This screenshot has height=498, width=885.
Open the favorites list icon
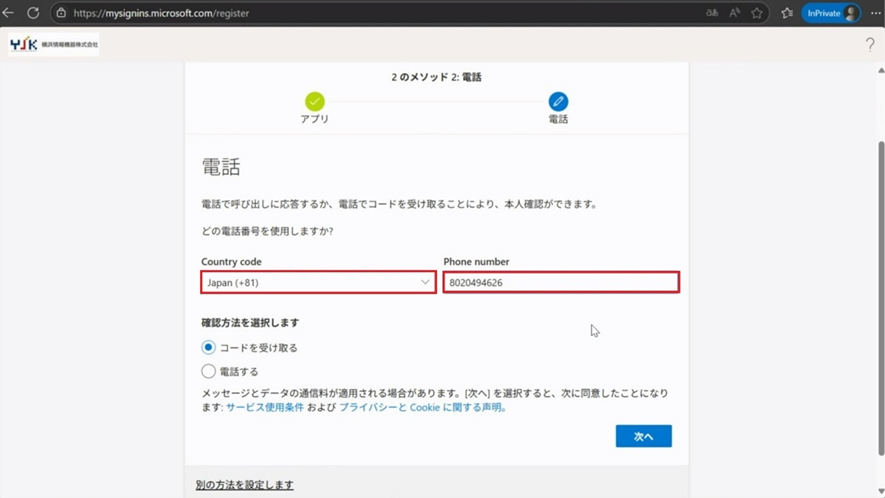[786, 13]
